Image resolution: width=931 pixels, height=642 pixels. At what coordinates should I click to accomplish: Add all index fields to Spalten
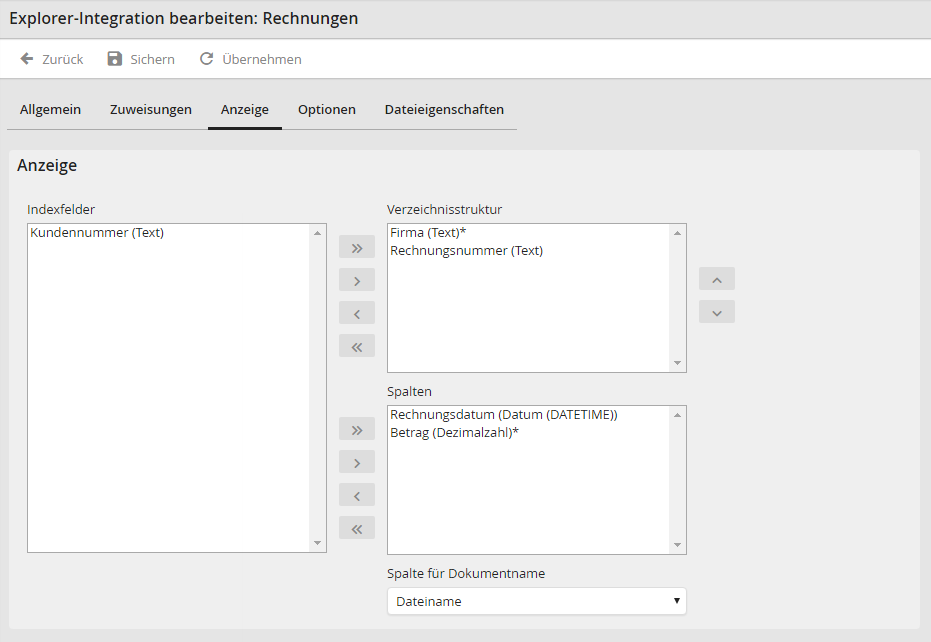tap(357, 429)
